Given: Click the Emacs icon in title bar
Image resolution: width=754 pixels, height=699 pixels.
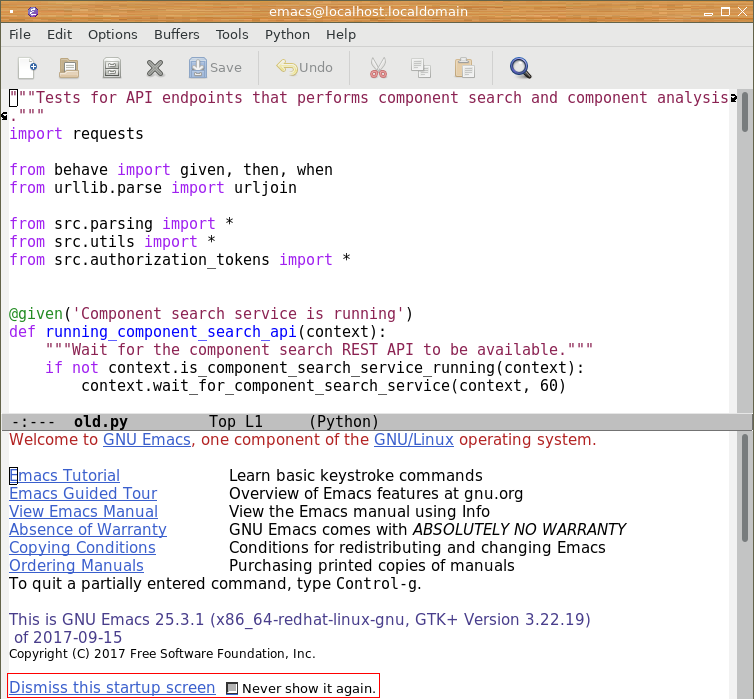Looking at the screenshot, I should pos(33,12).
